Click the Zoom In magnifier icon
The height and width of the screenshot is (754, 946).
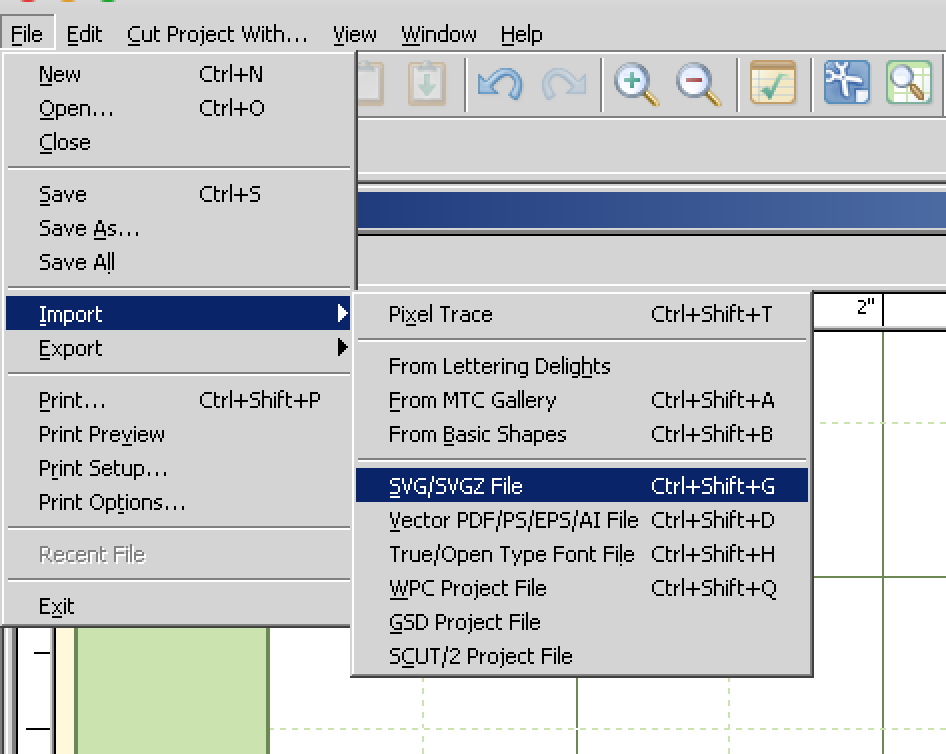[x=636, y=83]
